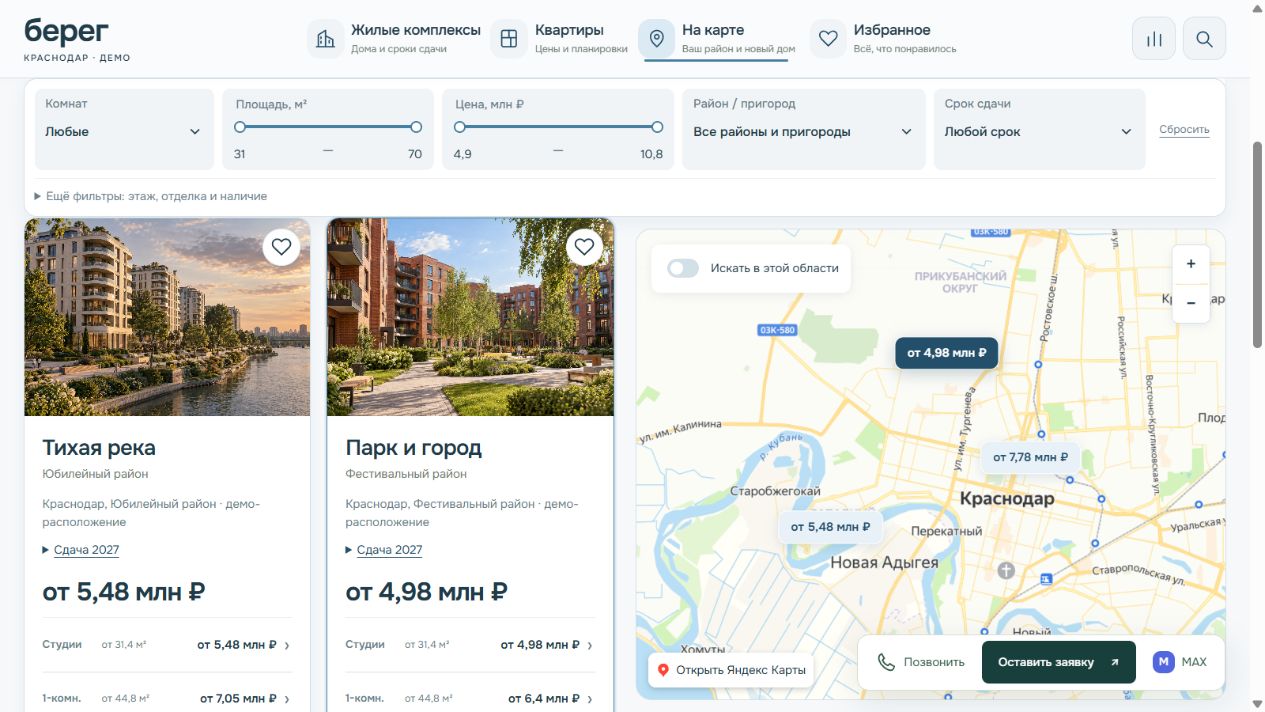Select map marker от 5,48 млн ₽
This screenshot has width=1265, height=712.
[830, 527]
